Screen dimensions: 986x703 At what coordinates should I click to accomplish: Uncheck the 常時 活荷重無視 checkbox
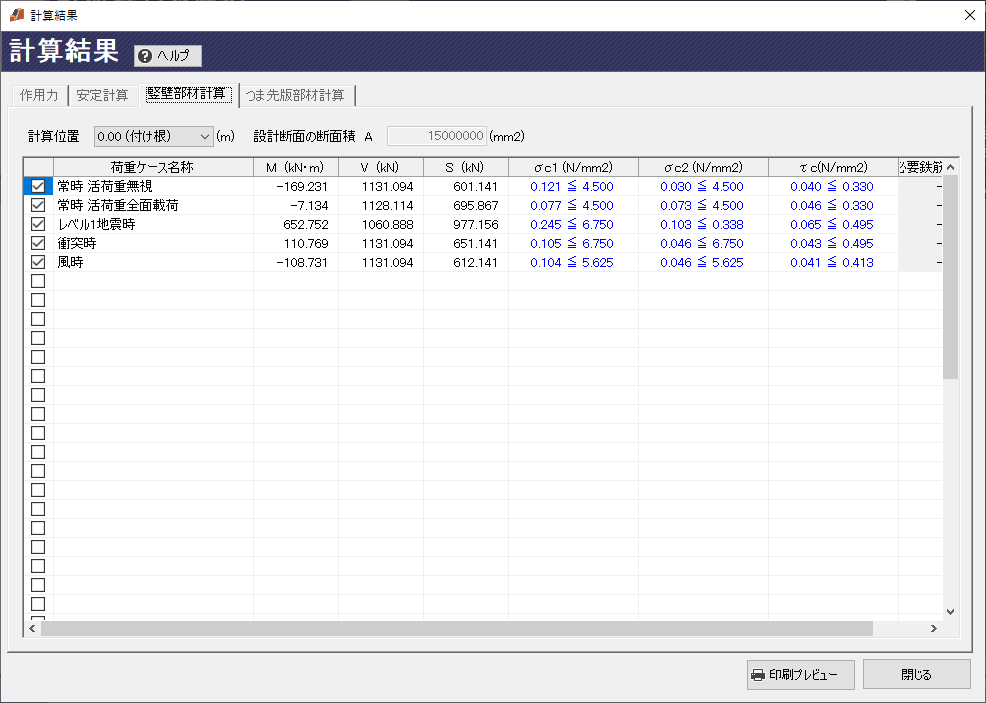pyautogui.click(x=38, y=186)
